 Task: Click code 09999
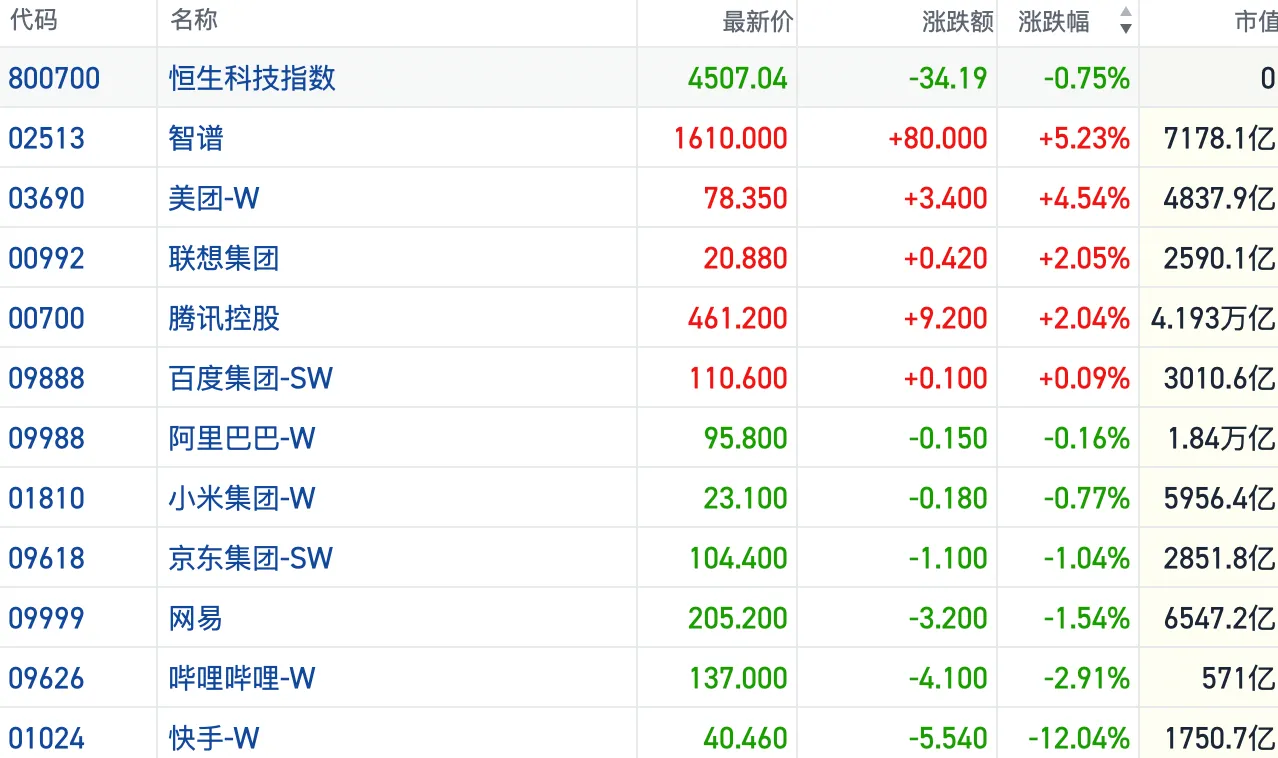(x=47, y=618)
